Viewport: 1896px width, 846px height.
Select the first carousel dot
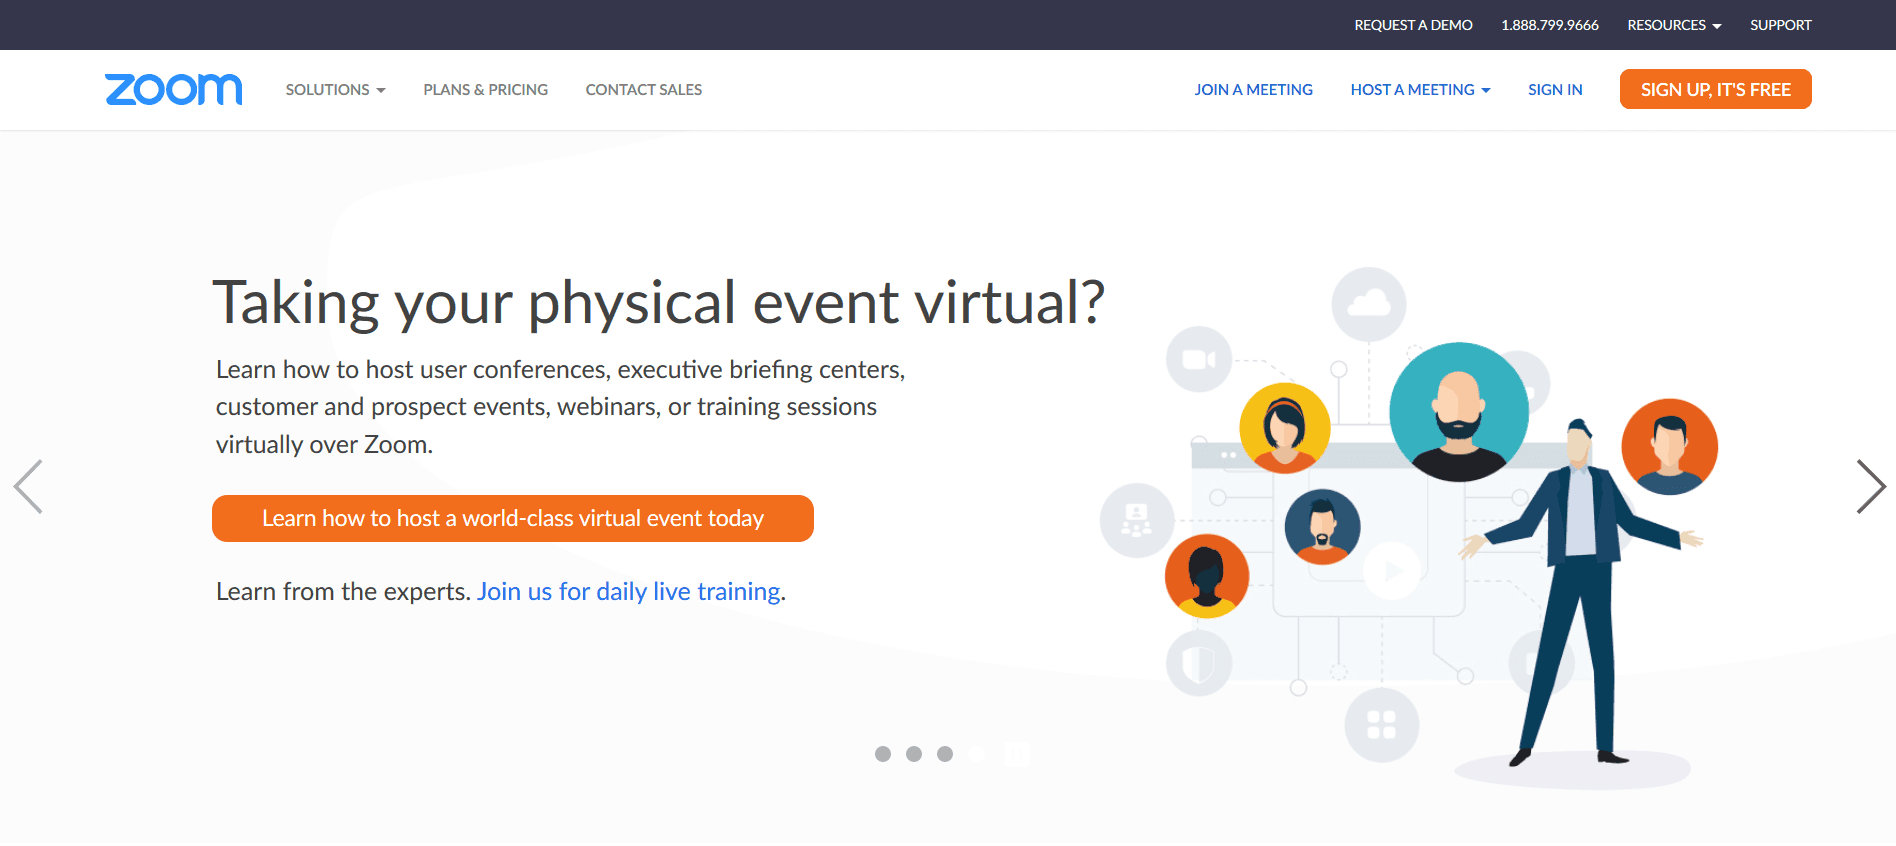coord(883,754)
